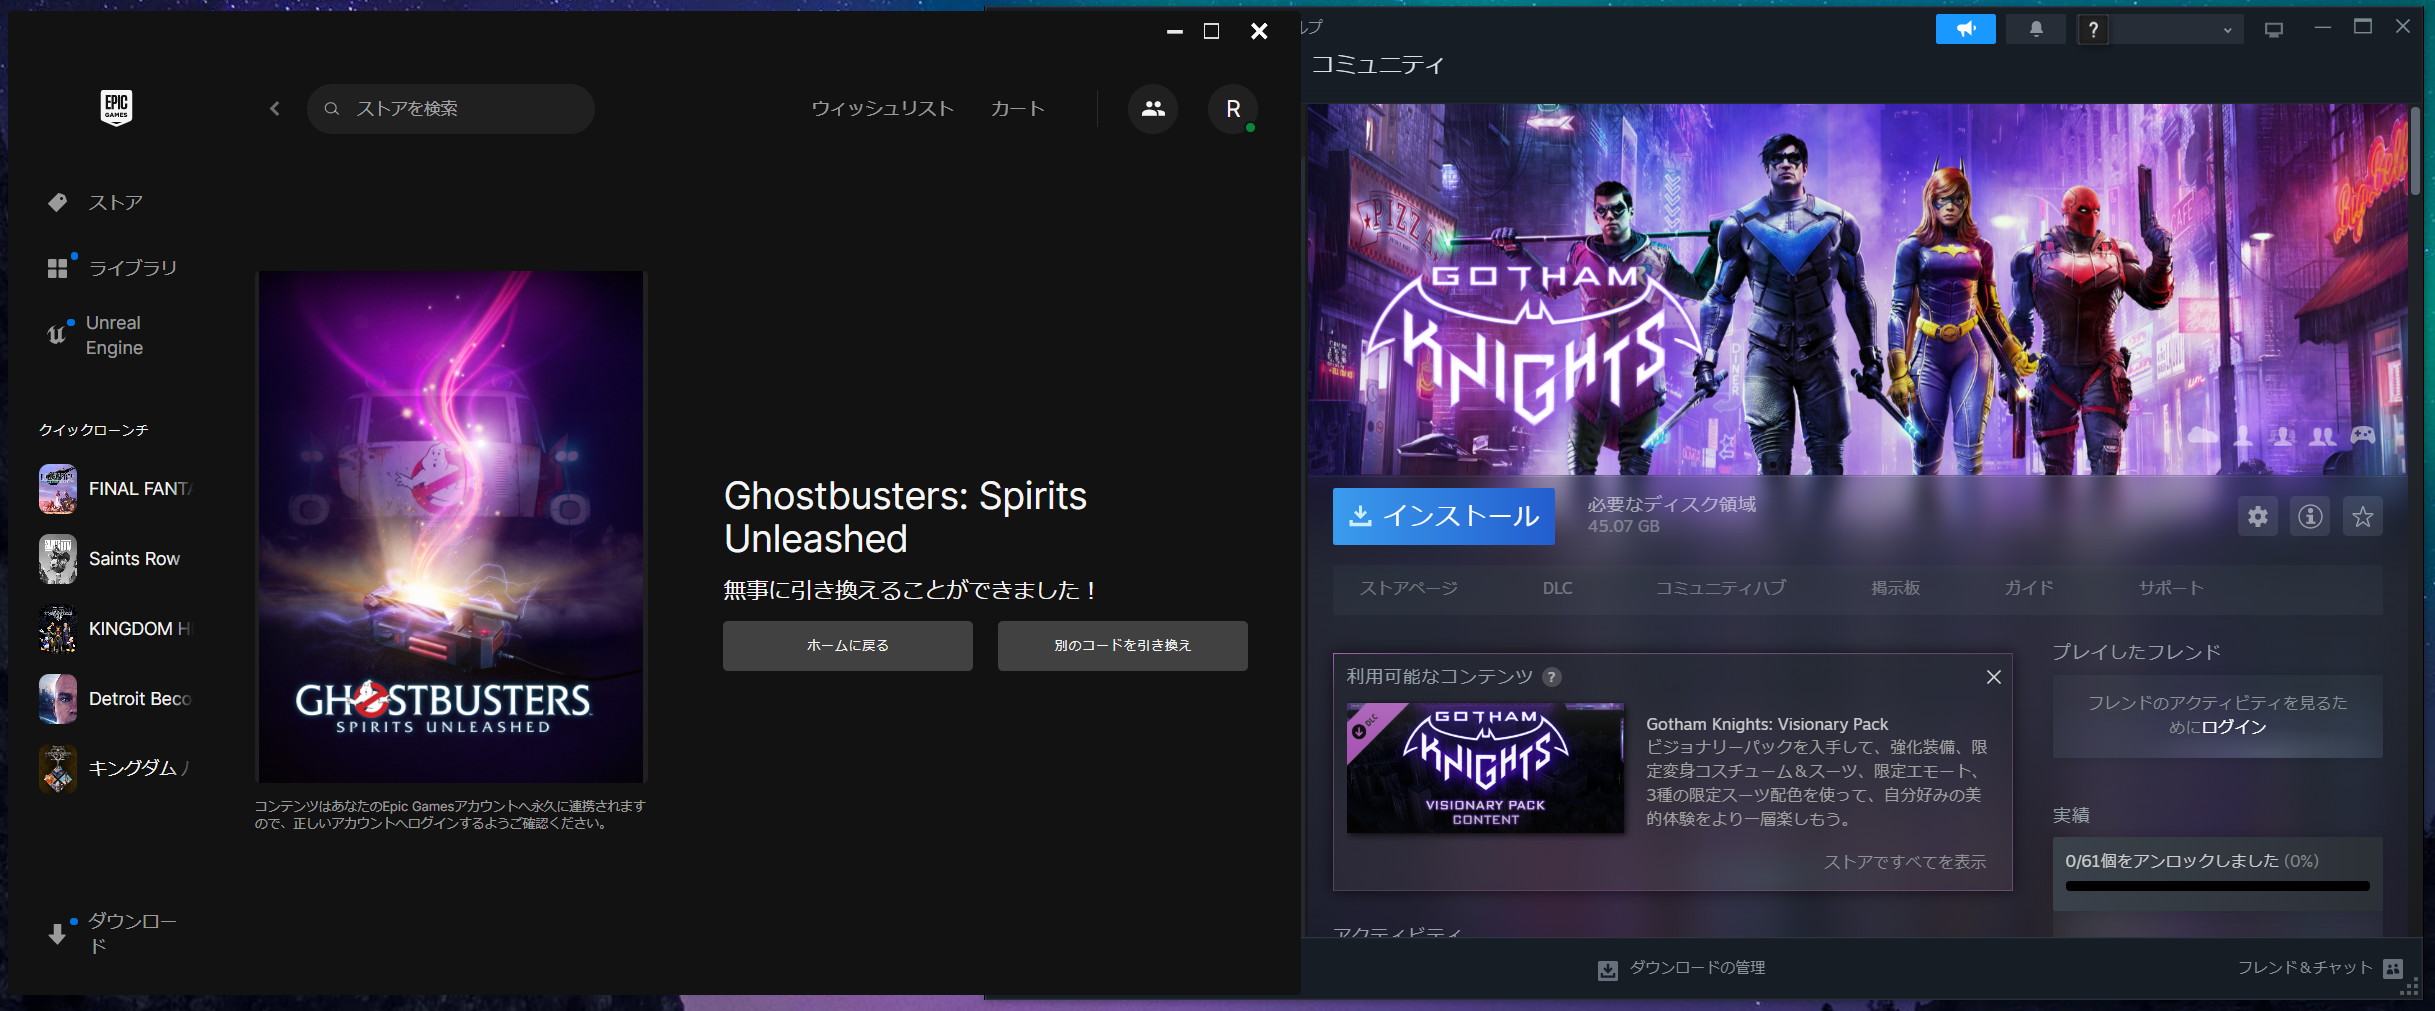Click the 0/61個をアンロックしました achievements text
2435x1011 pixels.
click(x=2192, y=861)
